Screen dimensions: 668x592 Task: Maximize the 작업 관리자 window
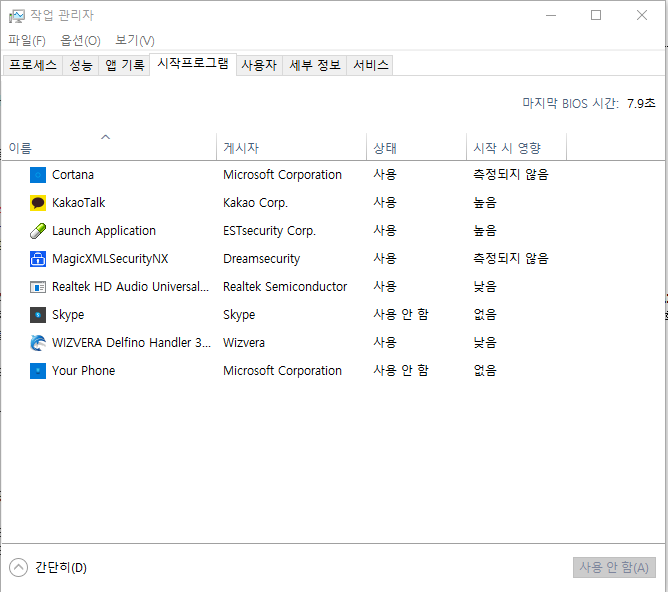(x=596, y=16)
